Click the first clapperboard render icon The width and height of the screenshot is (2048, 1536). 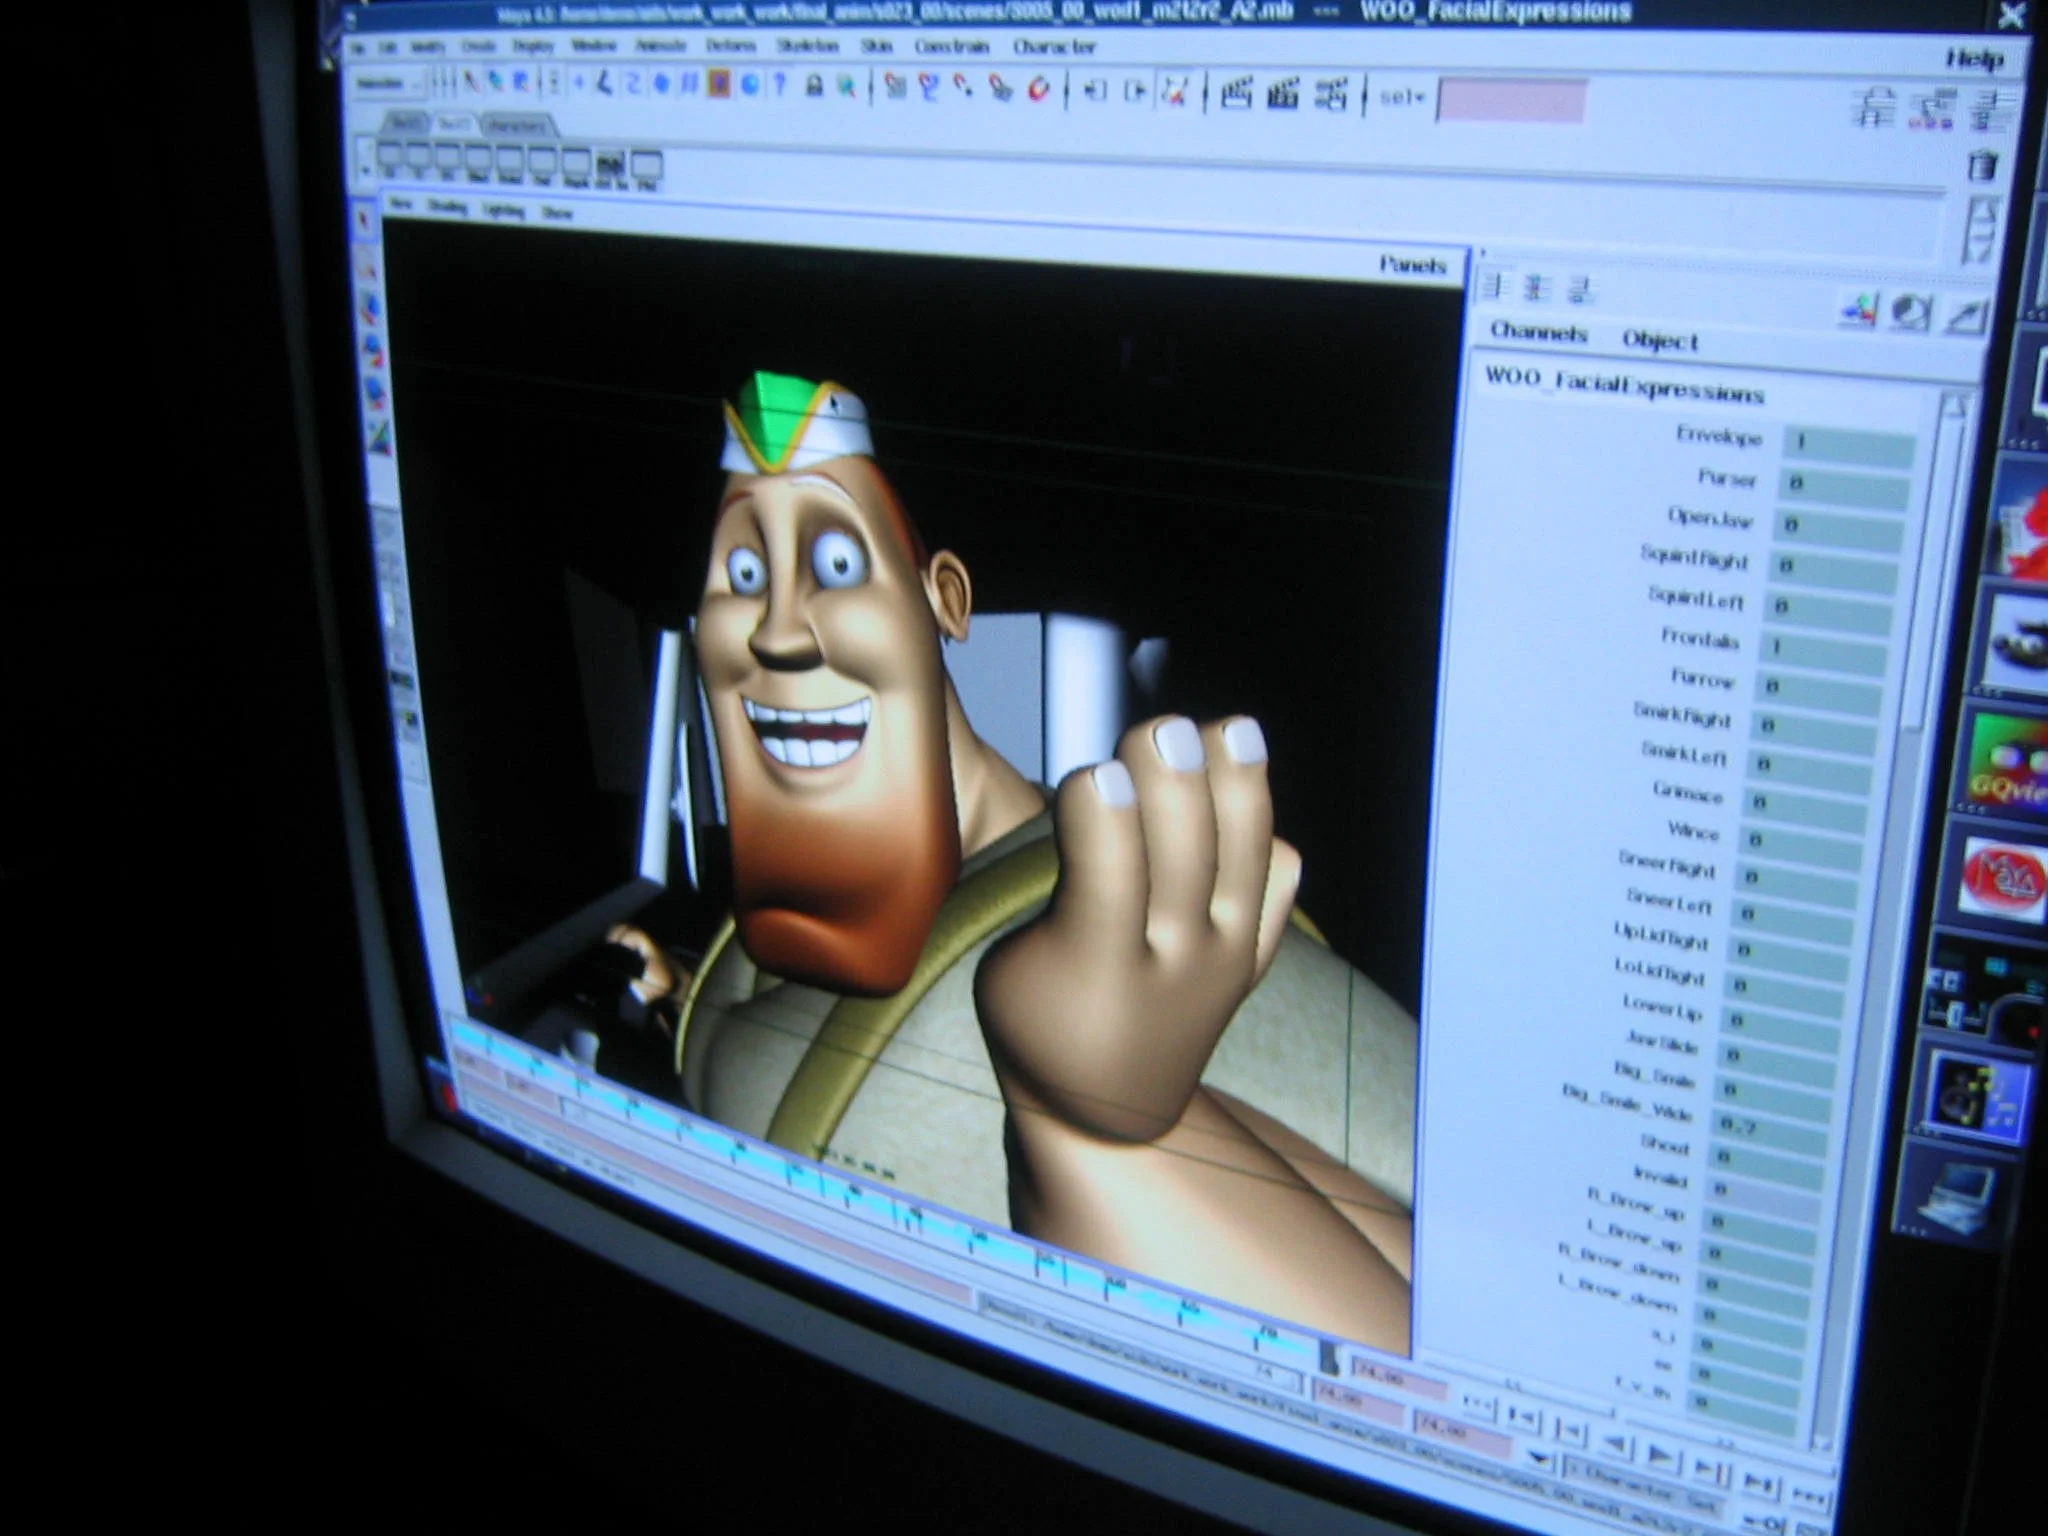[x=1237, y=94]
